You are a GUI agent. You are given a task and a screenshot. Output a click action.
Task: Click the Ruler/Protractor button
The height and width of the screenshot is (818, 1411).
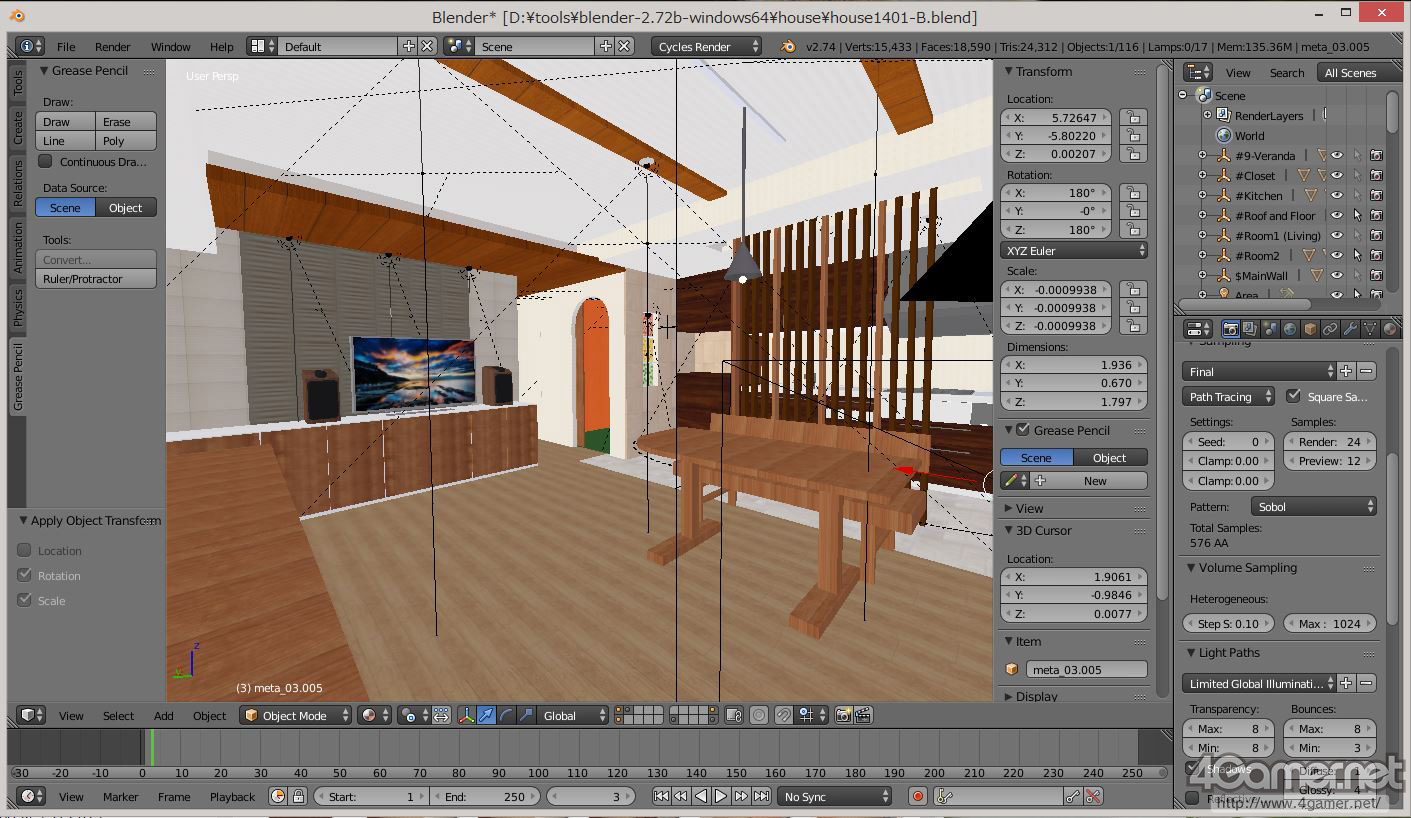pos(96,279)
